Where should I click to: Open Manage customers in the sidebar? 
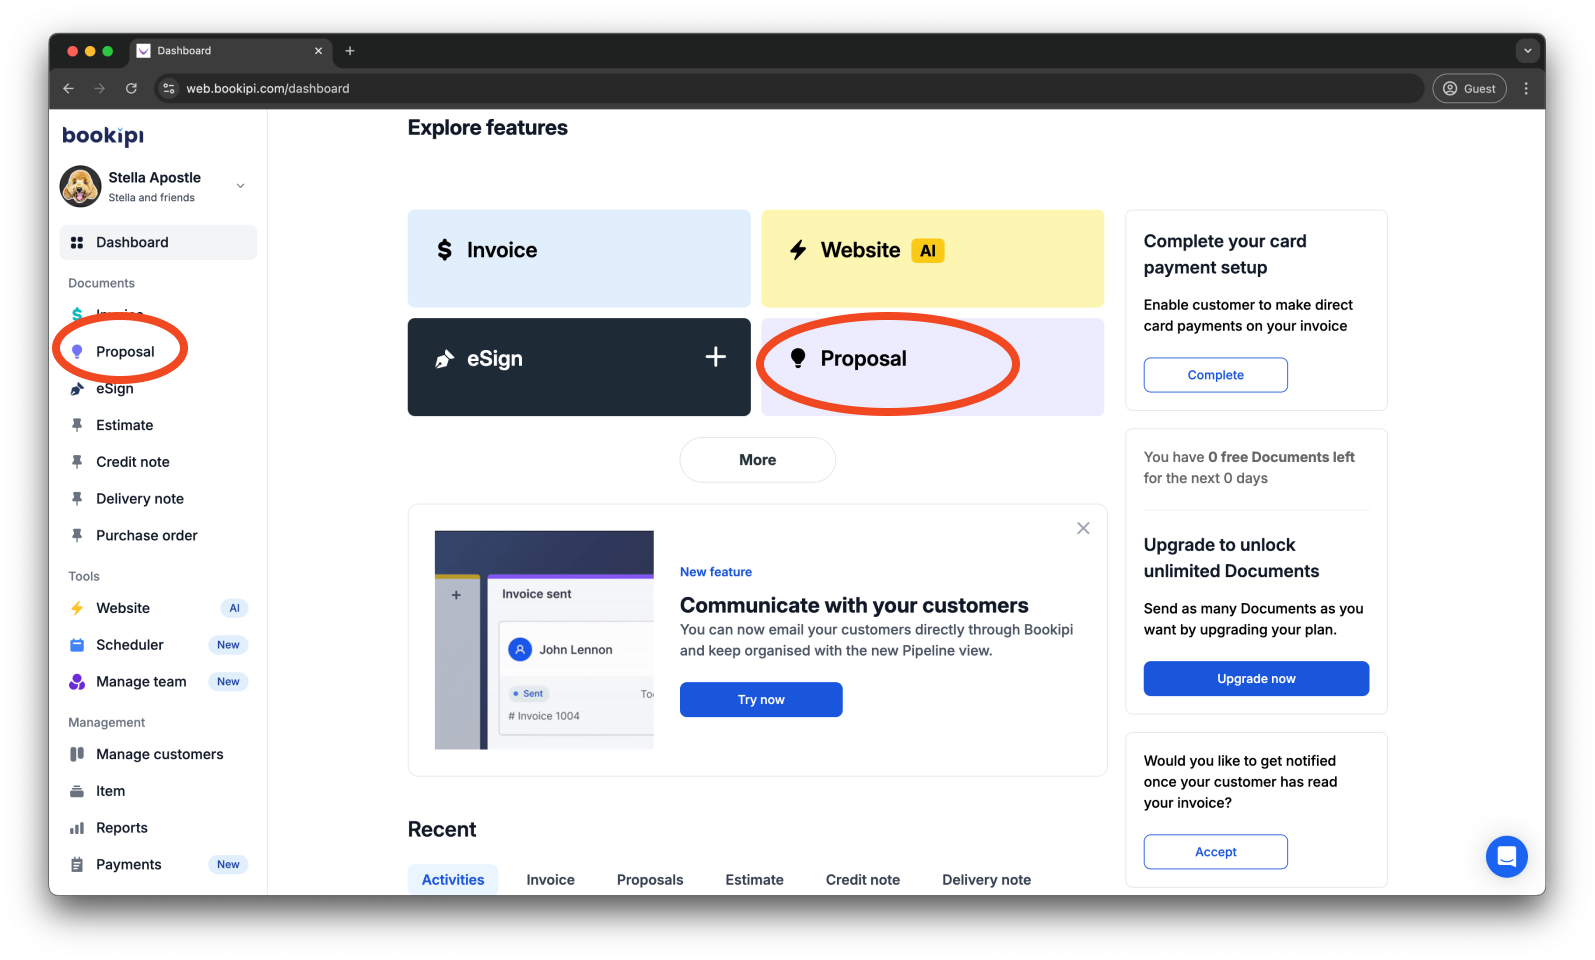pyautogui.click(x=158, y=755)
